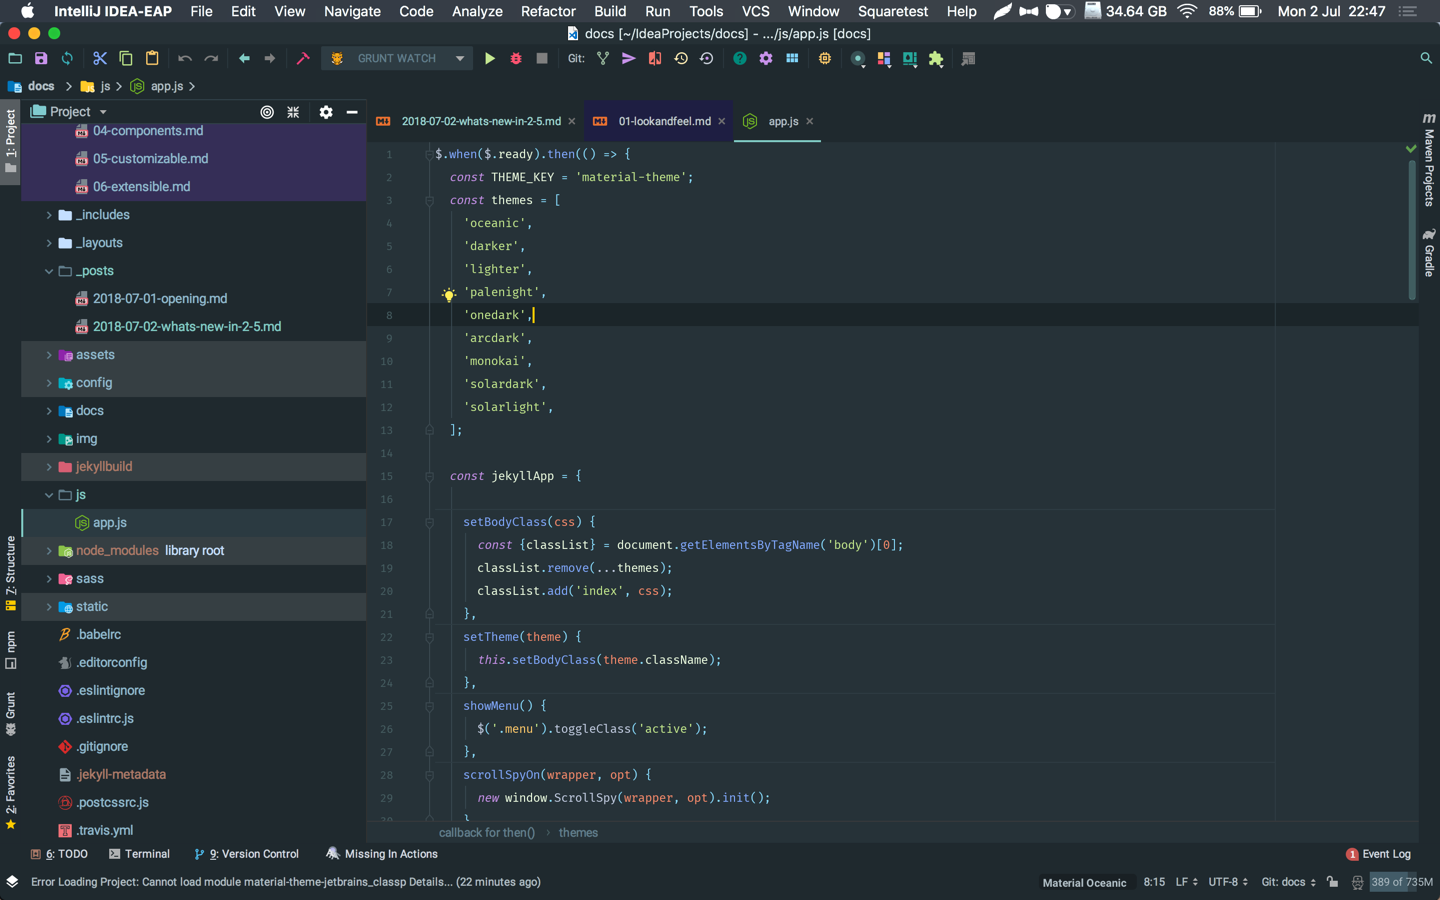
Task: Toggle the read-only lock in the status bar
Action: [1331, 883]
